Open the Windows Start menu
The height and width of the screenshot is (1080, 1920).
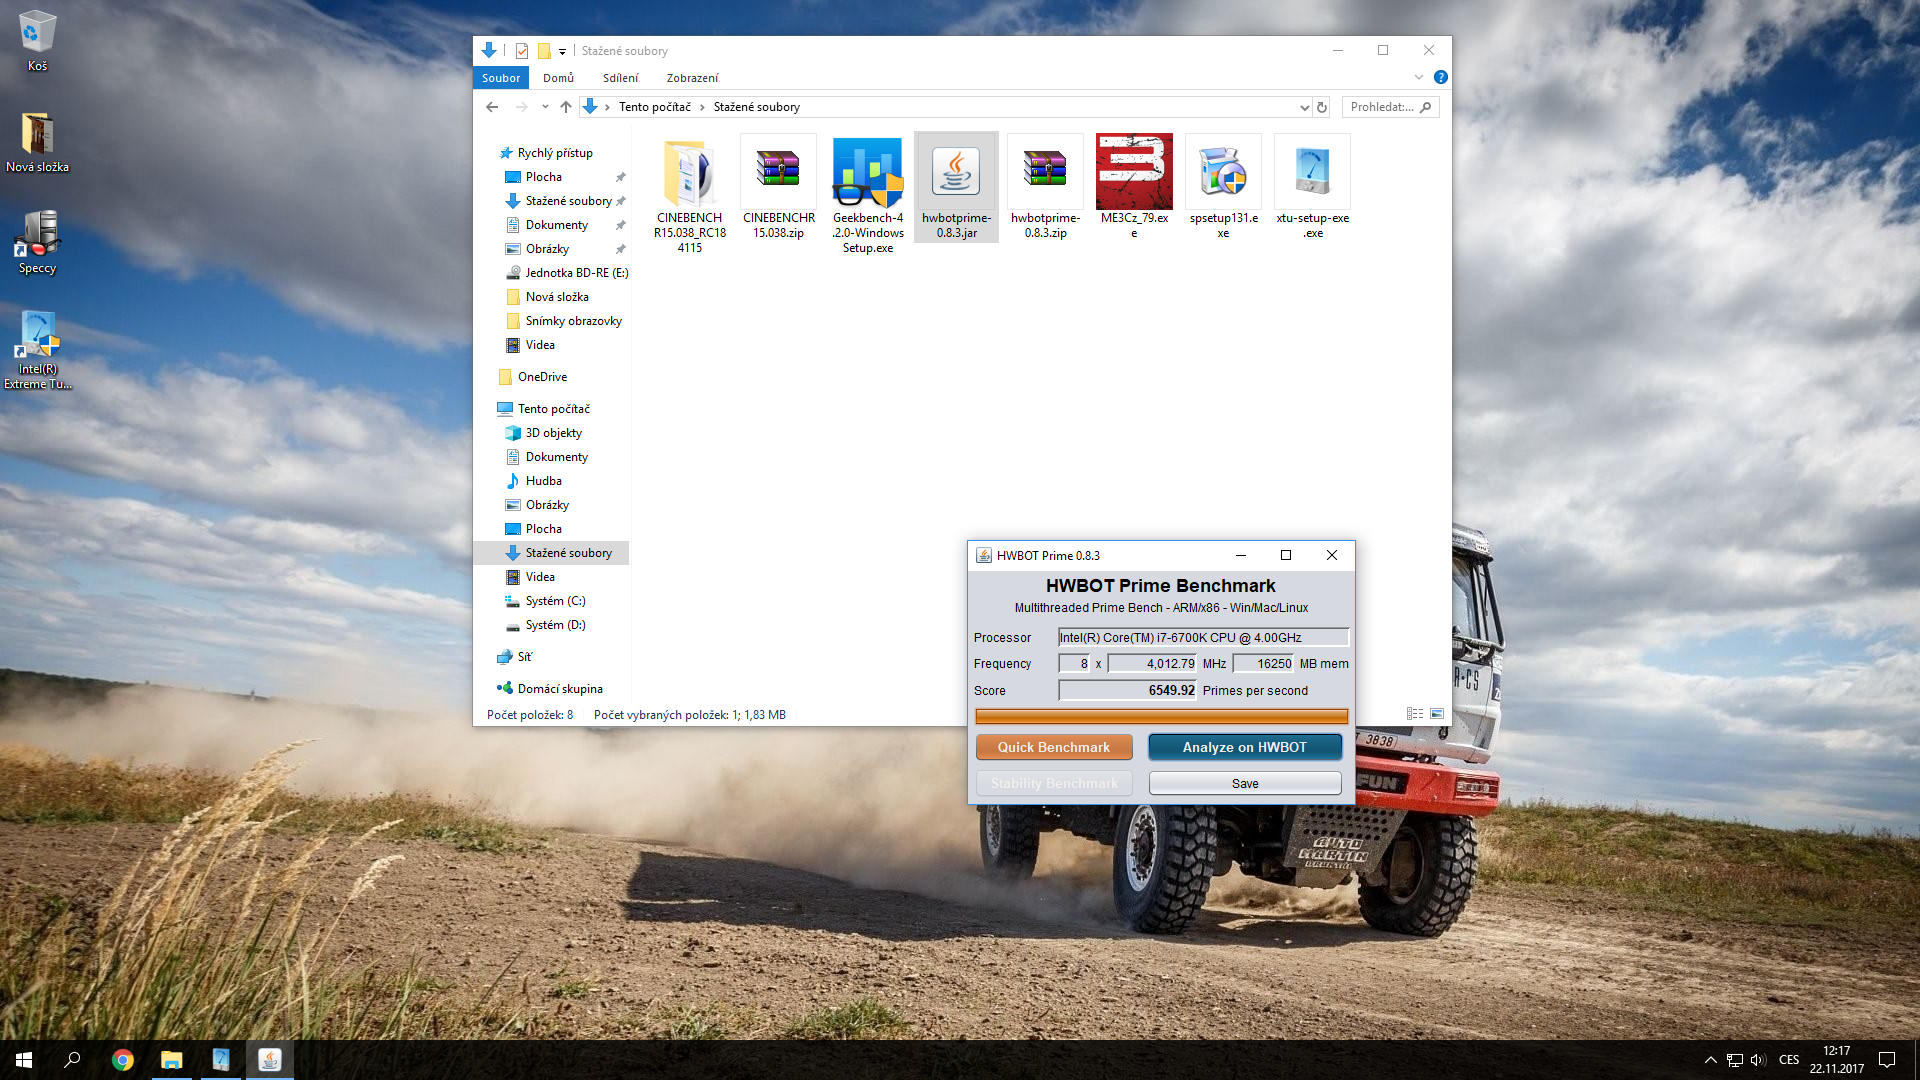point(24,1060)
